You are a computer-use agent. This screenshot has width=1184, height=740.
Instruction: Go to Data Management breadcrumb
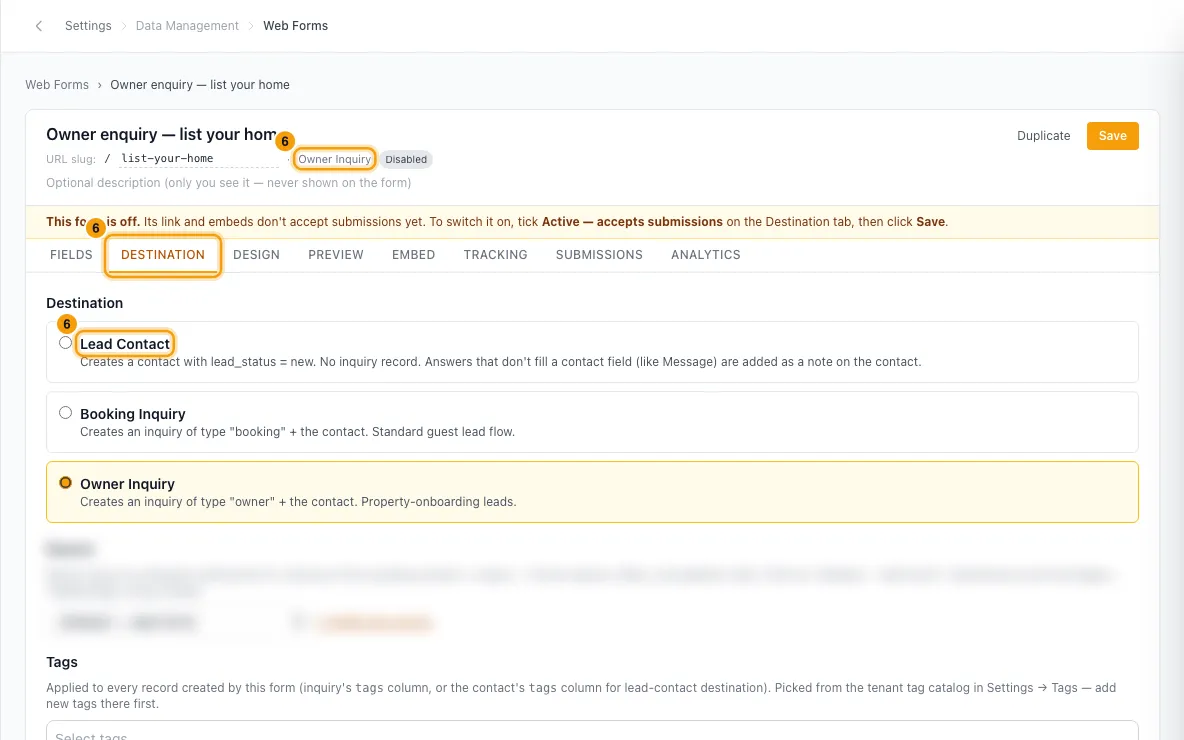[x=187, y=26]
